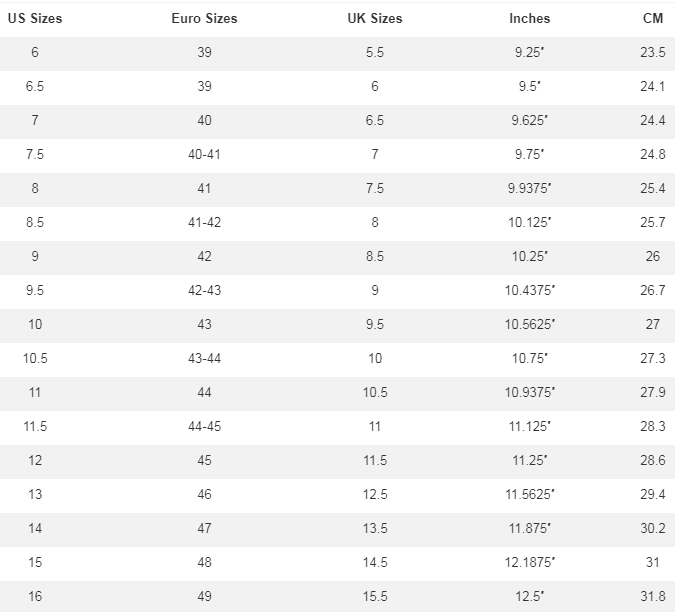Select the Euro size 40-41 cell
This screenshot has width=675, height=612.
pos(204,155)
